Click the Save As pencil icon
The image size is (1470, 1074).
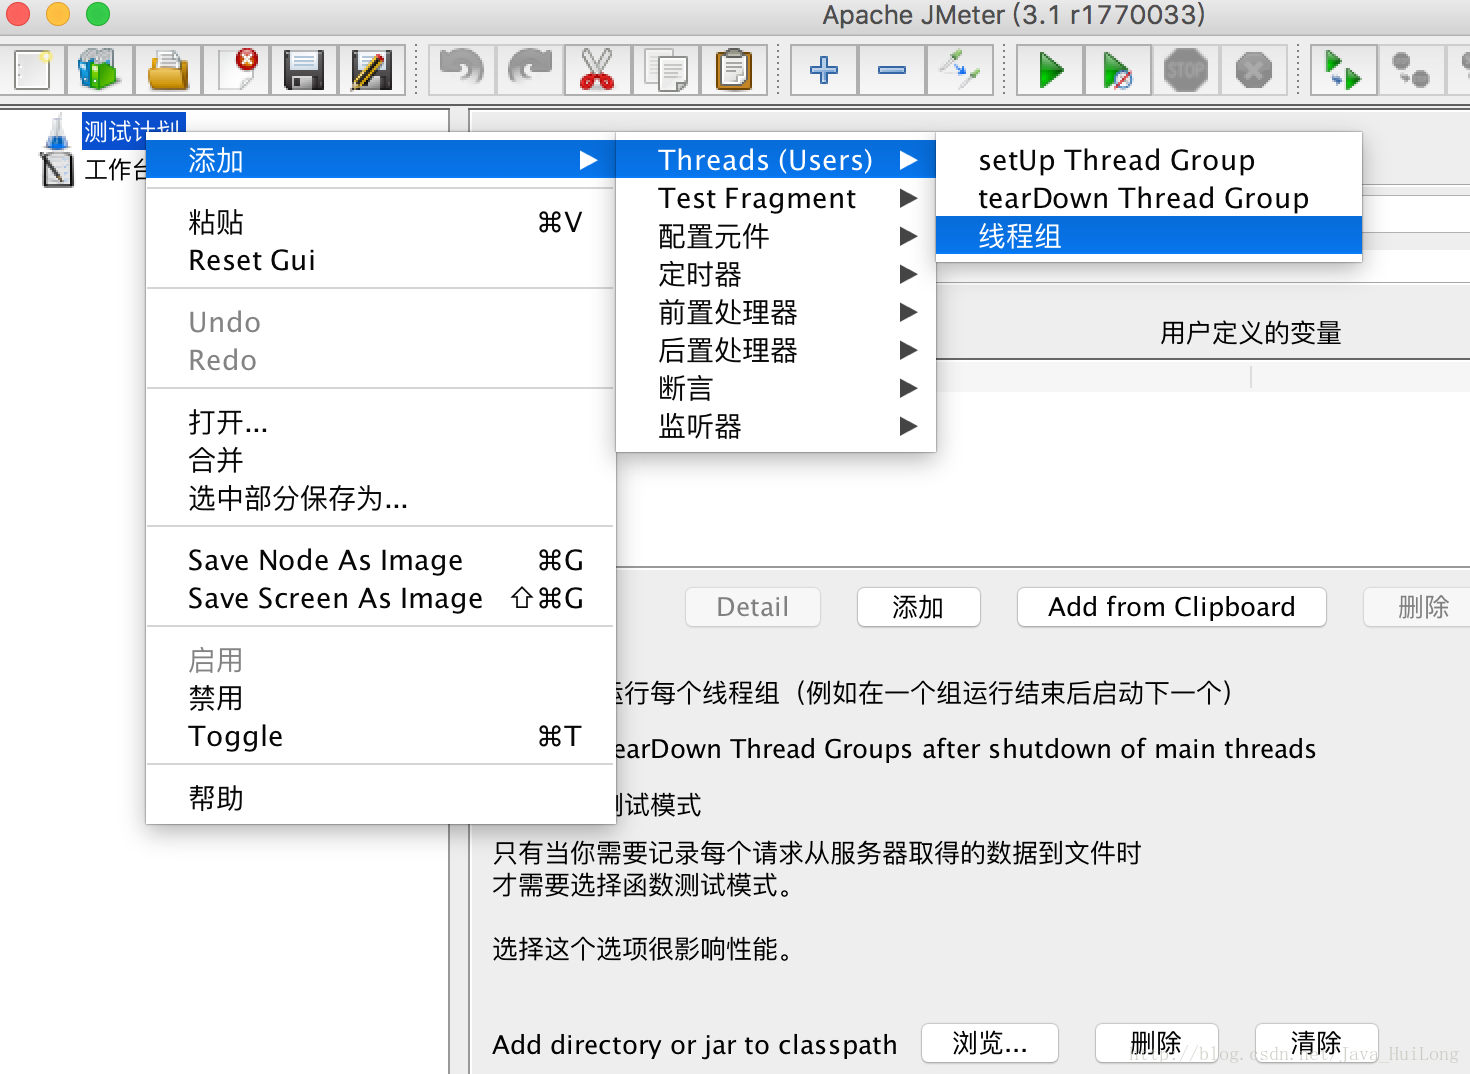[371, 70]
